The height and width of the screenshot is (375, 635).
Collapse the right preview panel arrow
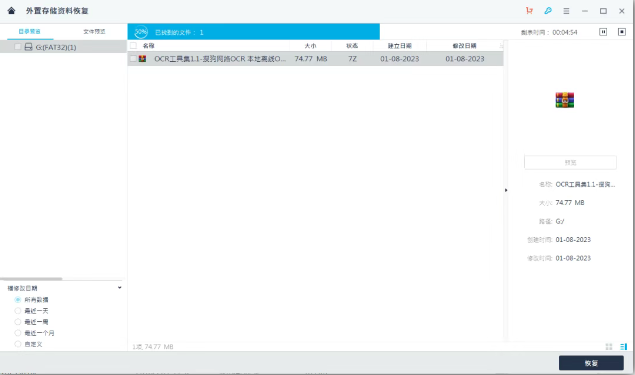coord(506,190)
